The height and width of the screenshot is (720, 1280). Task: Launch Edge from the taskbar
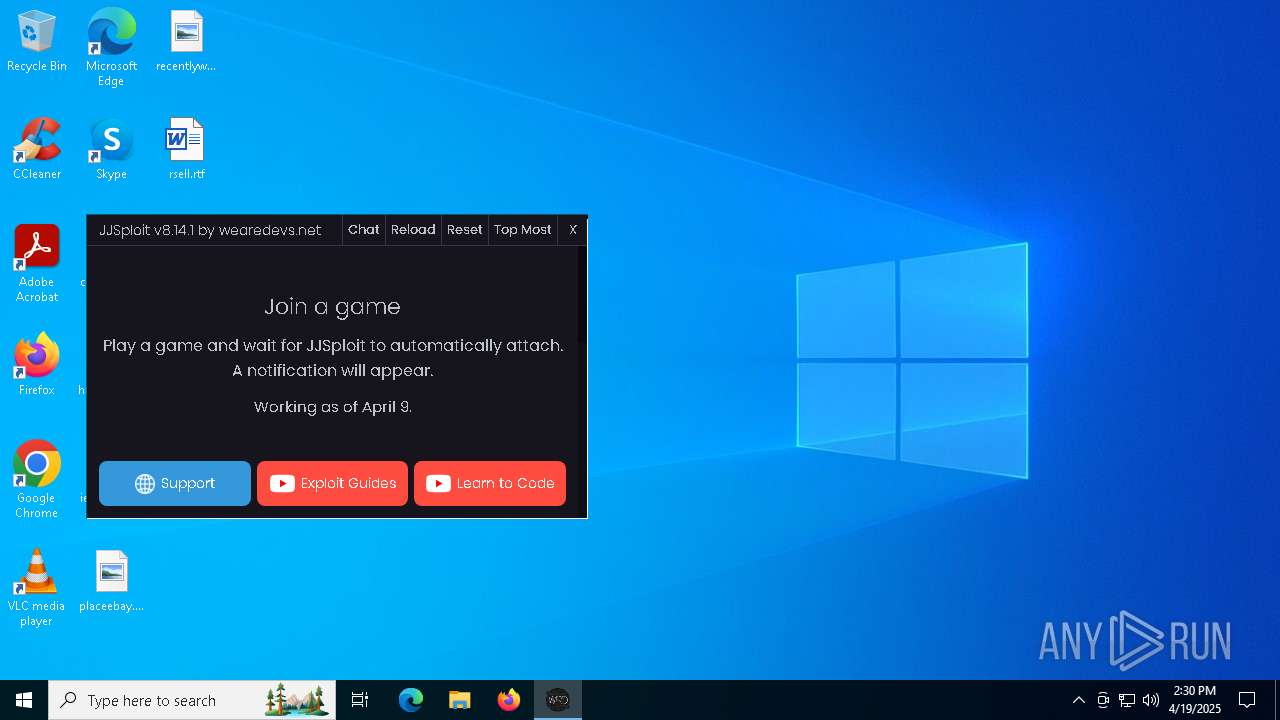[x=411, y=700]
